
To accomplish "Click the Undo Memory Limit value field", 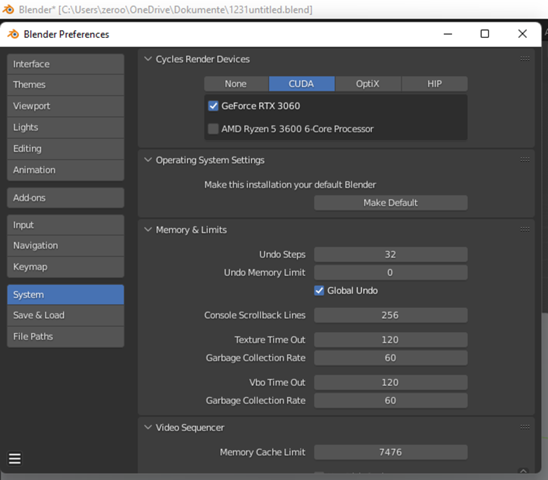I will click(x=391, y=272).
